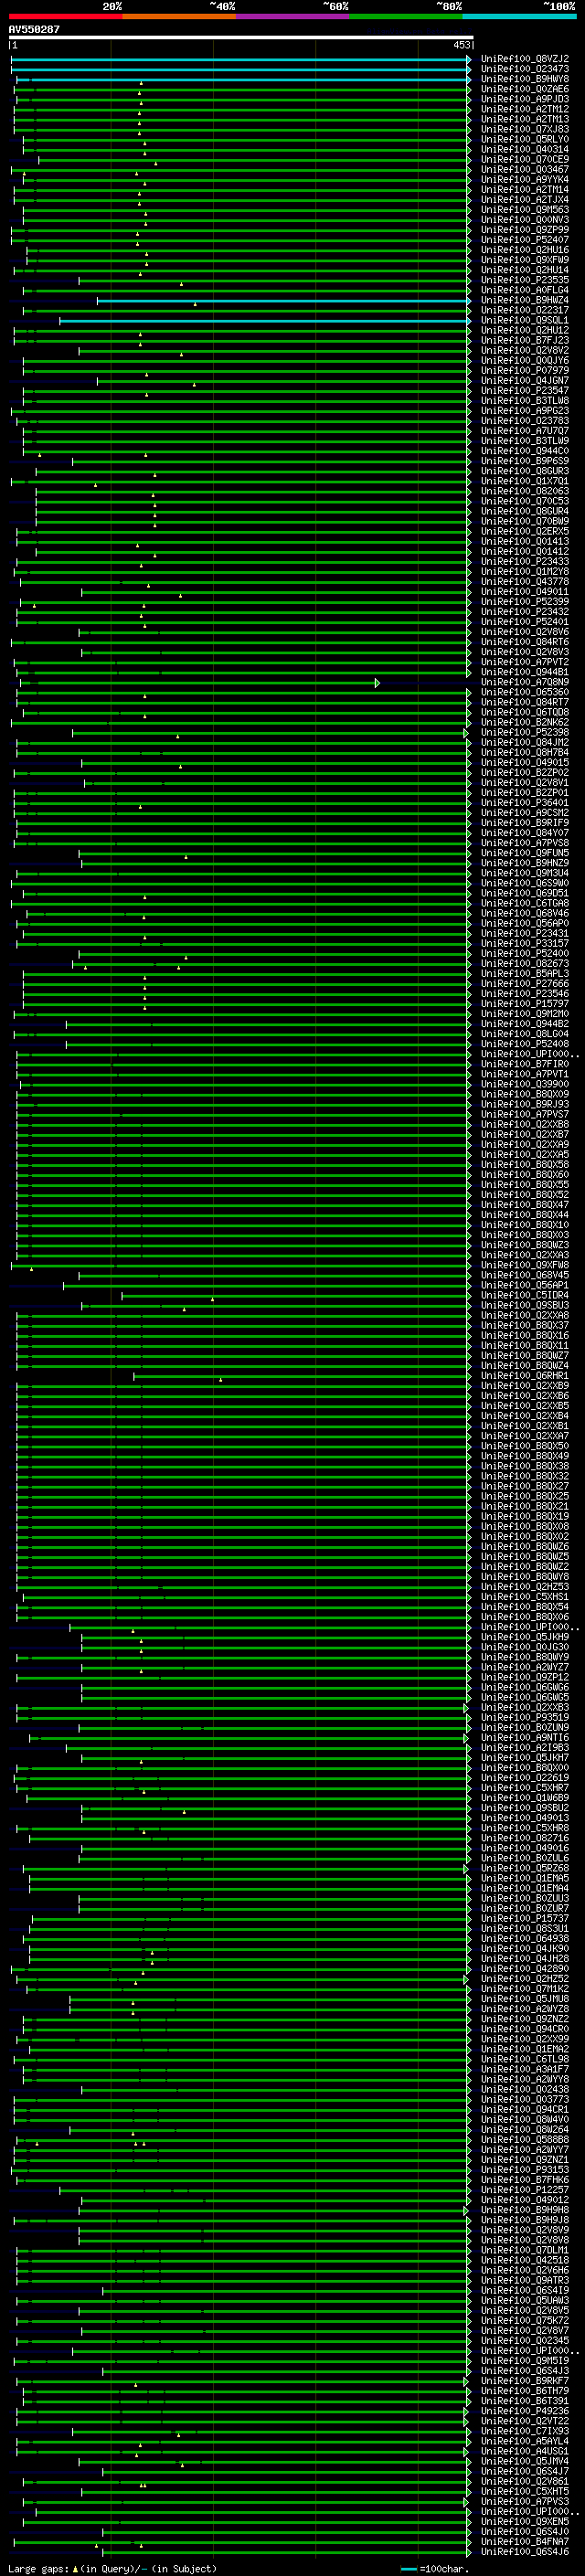Open hit UniRef100_Q56AP1

coord(525,1285)
